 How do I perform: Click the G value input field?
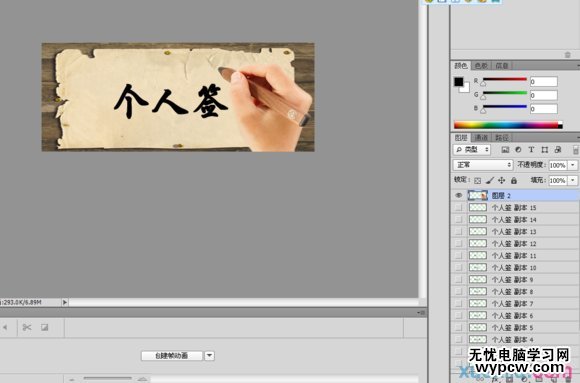click(x=543, y=95)
